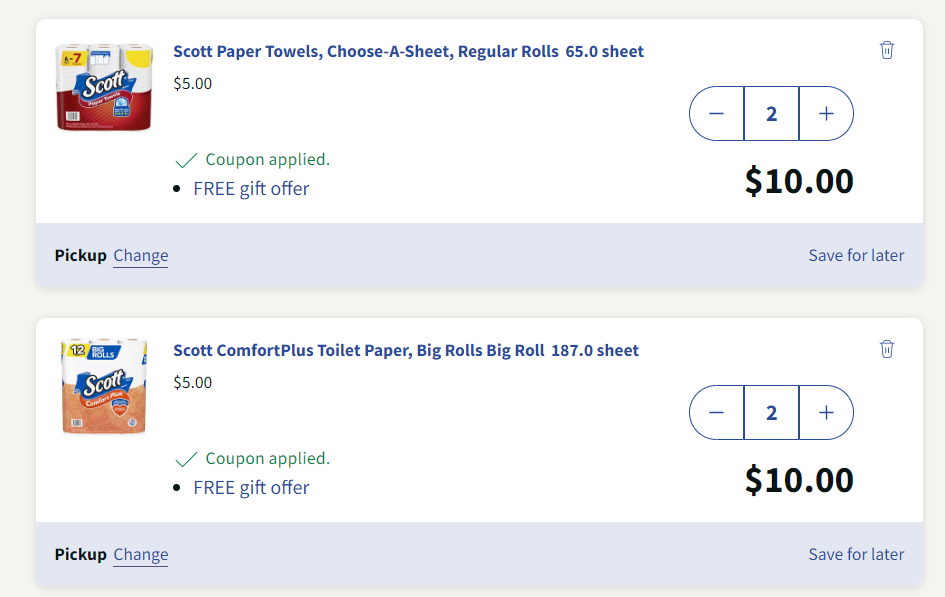Change Pickup option for Toilet Paper
Viewport: 945px width, 597px height.
140,555
